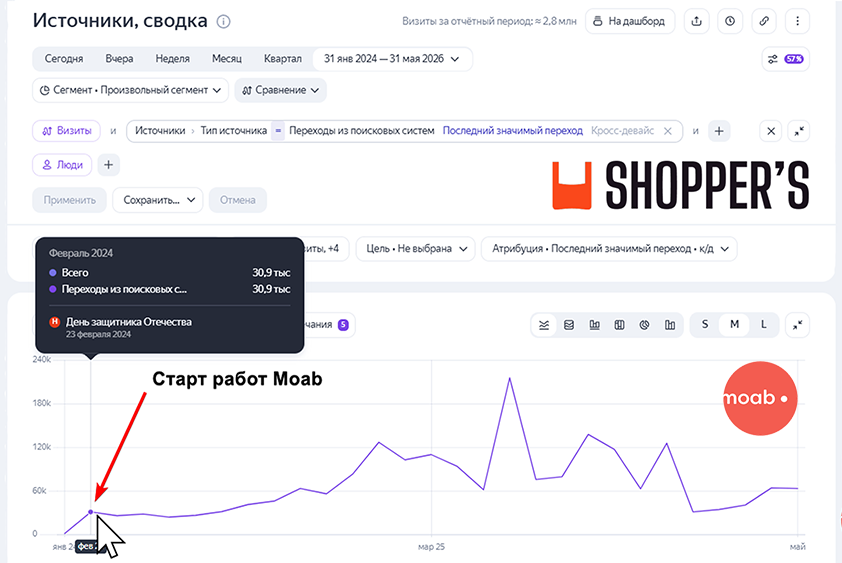Remove the source type filter condition

click(x=667, y=131)
